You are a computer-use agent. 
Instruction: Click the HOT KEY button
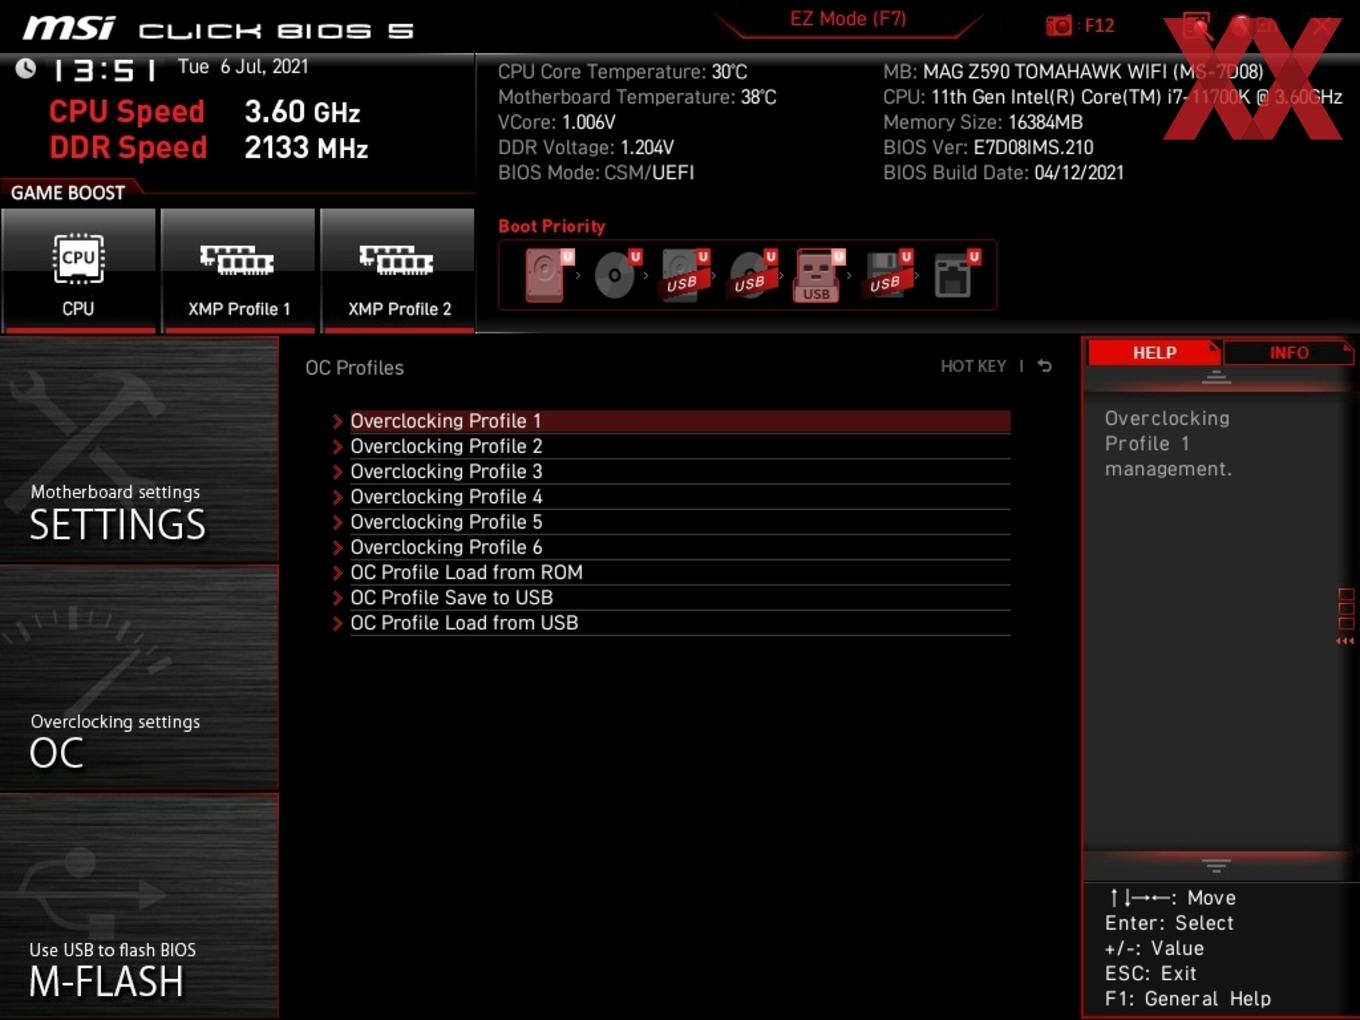[x=973, y=366]
